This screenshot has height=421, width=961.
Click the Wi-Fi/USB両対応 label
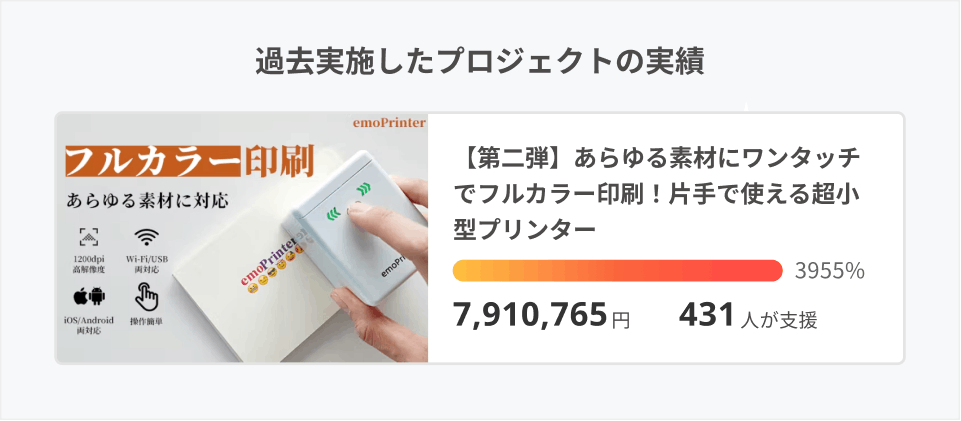(x=148, y=262)
